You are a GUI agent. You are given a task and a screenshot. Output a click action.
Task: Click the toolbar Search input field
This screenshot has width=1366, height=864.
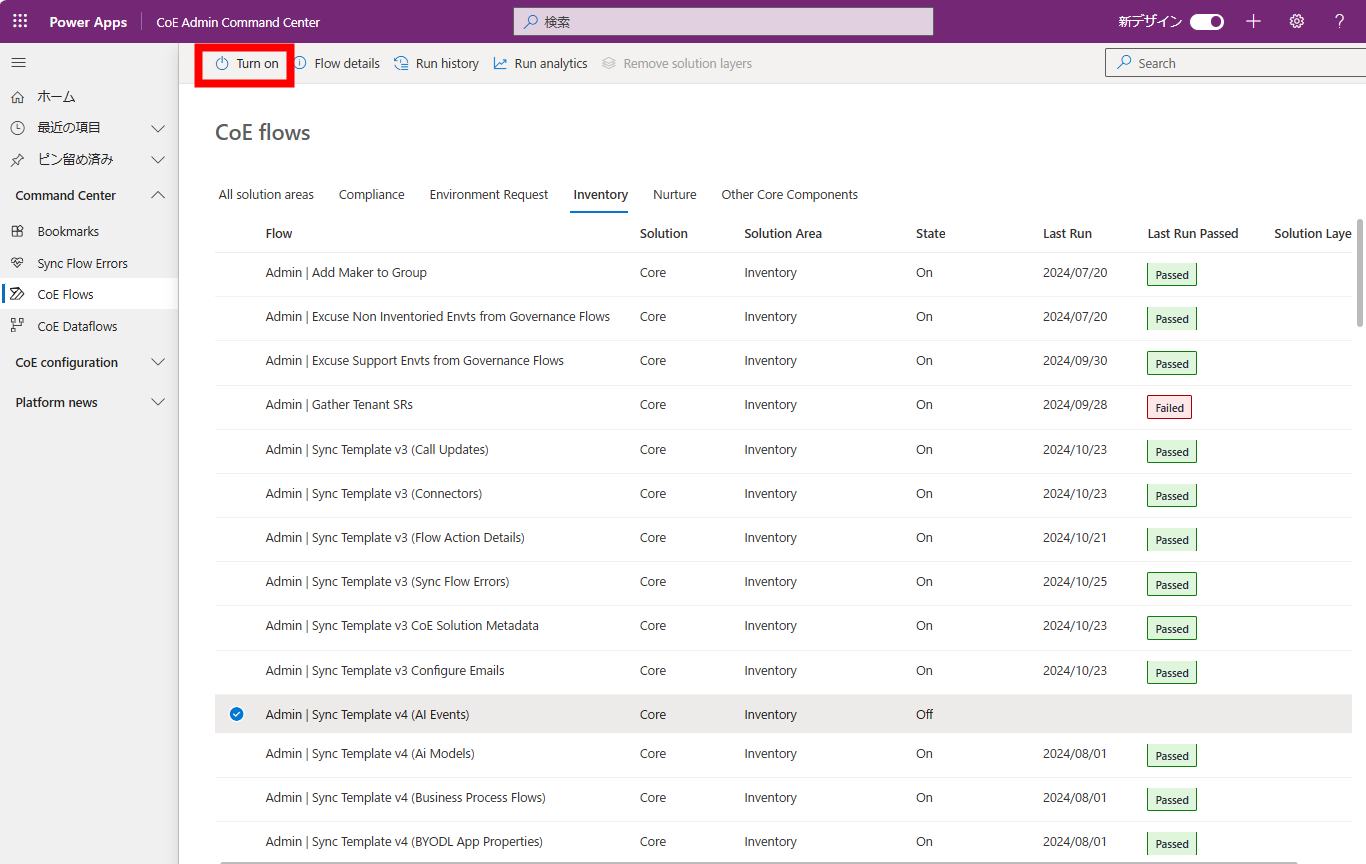(1235, 63)
